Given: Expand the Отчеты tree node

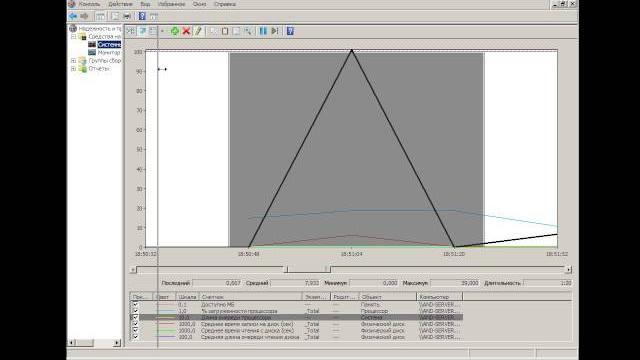Looking at the screenshot, I should pos(74,69).
